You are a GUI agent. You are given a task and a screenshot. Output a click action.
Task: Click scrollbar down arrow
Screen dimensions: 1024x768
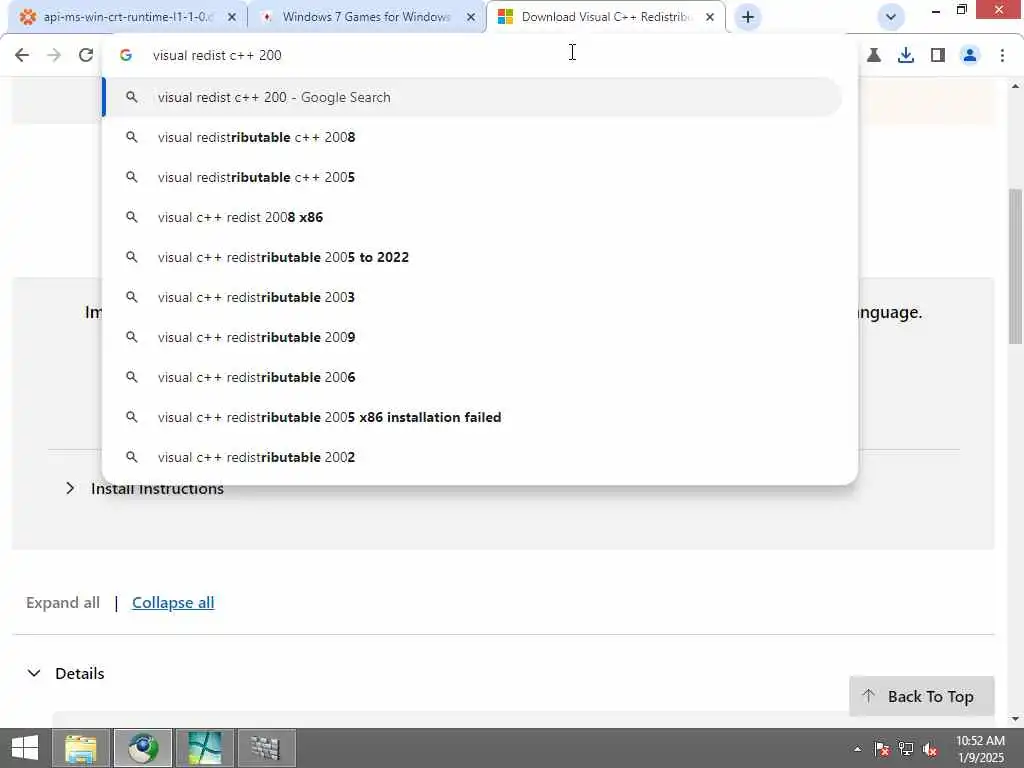point(1015,719)
